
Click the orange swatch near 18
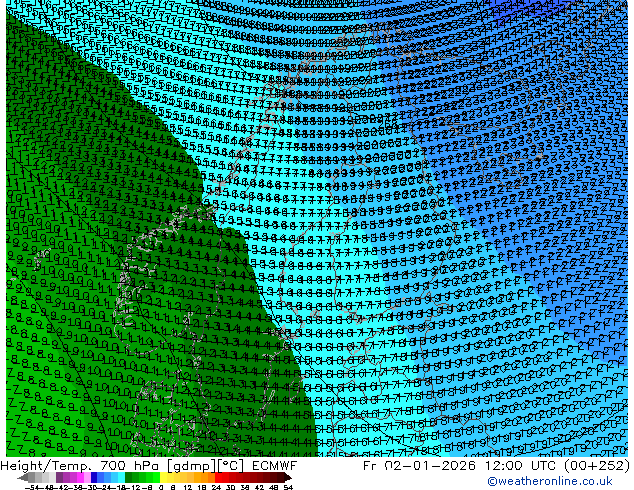click(x=205, y=477)
